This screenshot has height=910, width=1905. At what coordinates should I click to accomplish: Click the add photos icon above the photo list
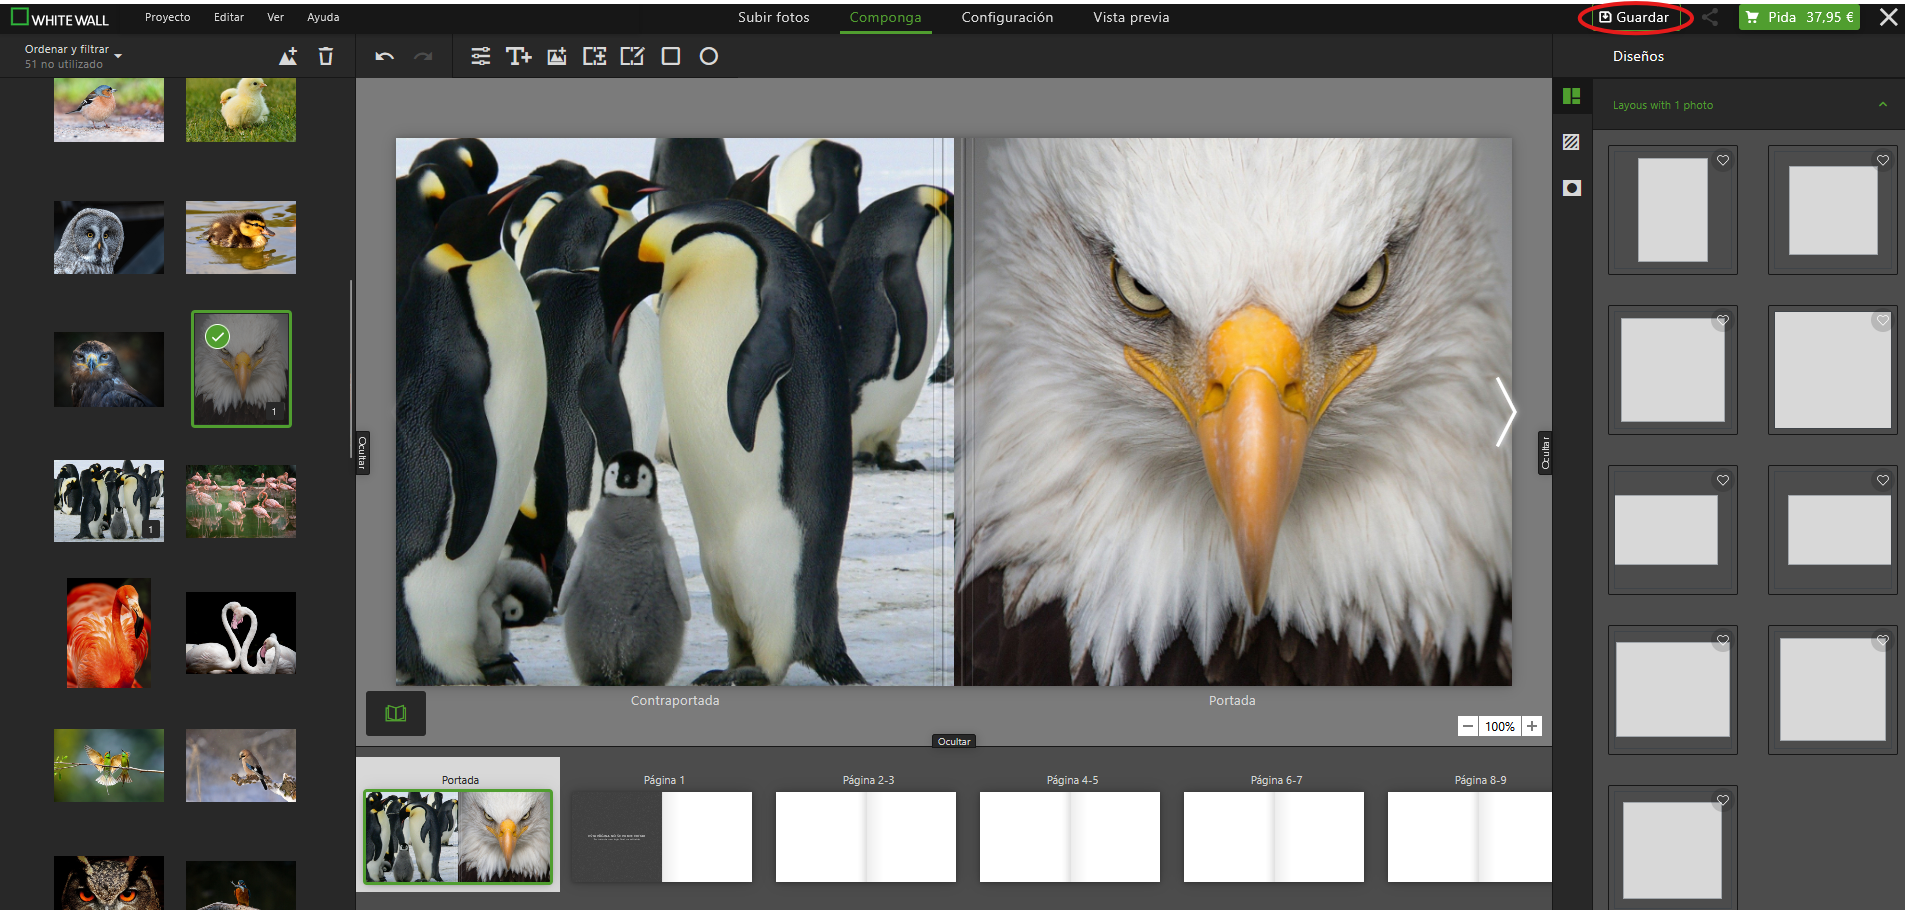tap(288, 57)
